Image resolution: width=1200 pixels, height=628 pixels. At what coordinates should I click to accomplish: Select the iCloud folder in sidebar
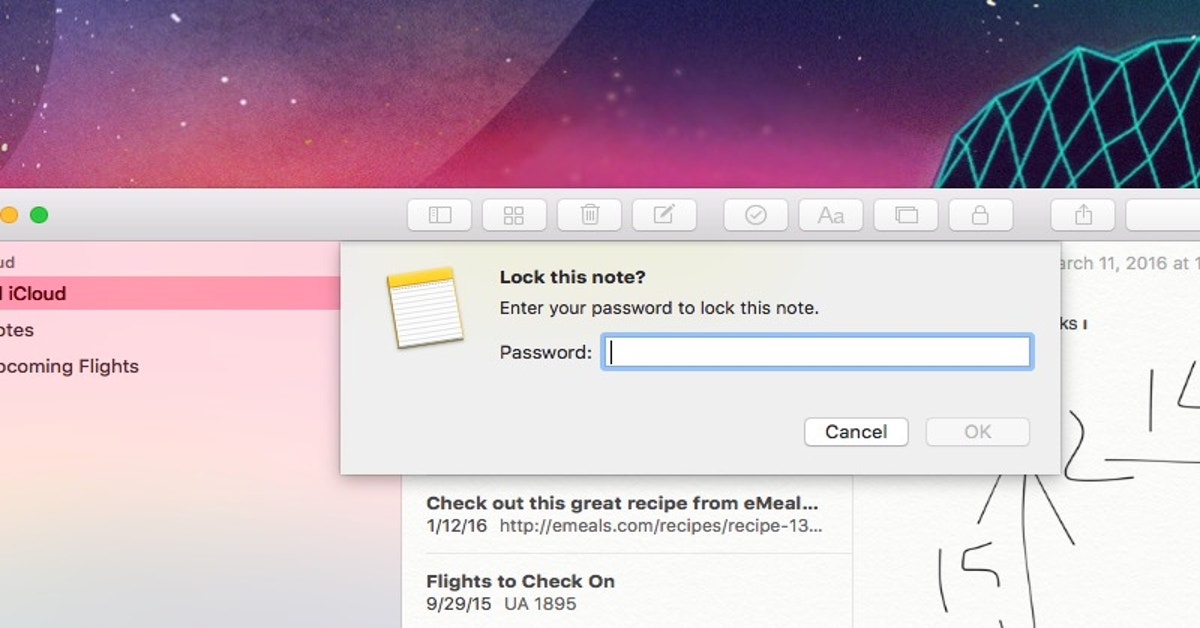point(170,294)
